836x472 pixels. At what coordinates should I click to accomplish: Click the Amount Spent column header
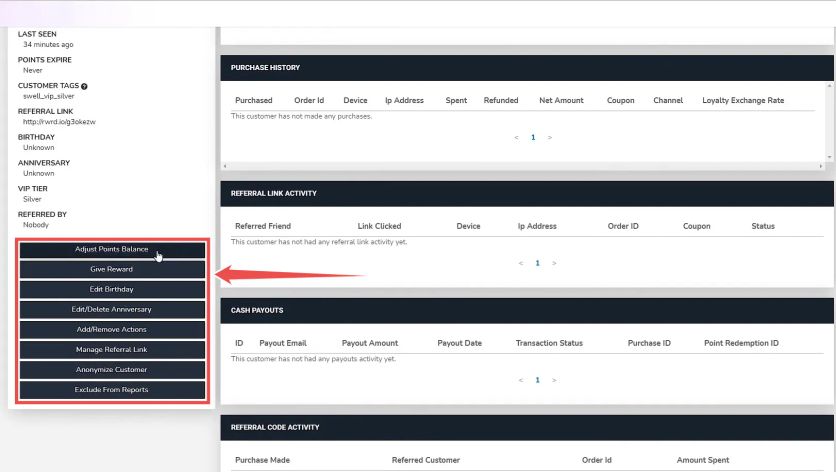(703, 460)
